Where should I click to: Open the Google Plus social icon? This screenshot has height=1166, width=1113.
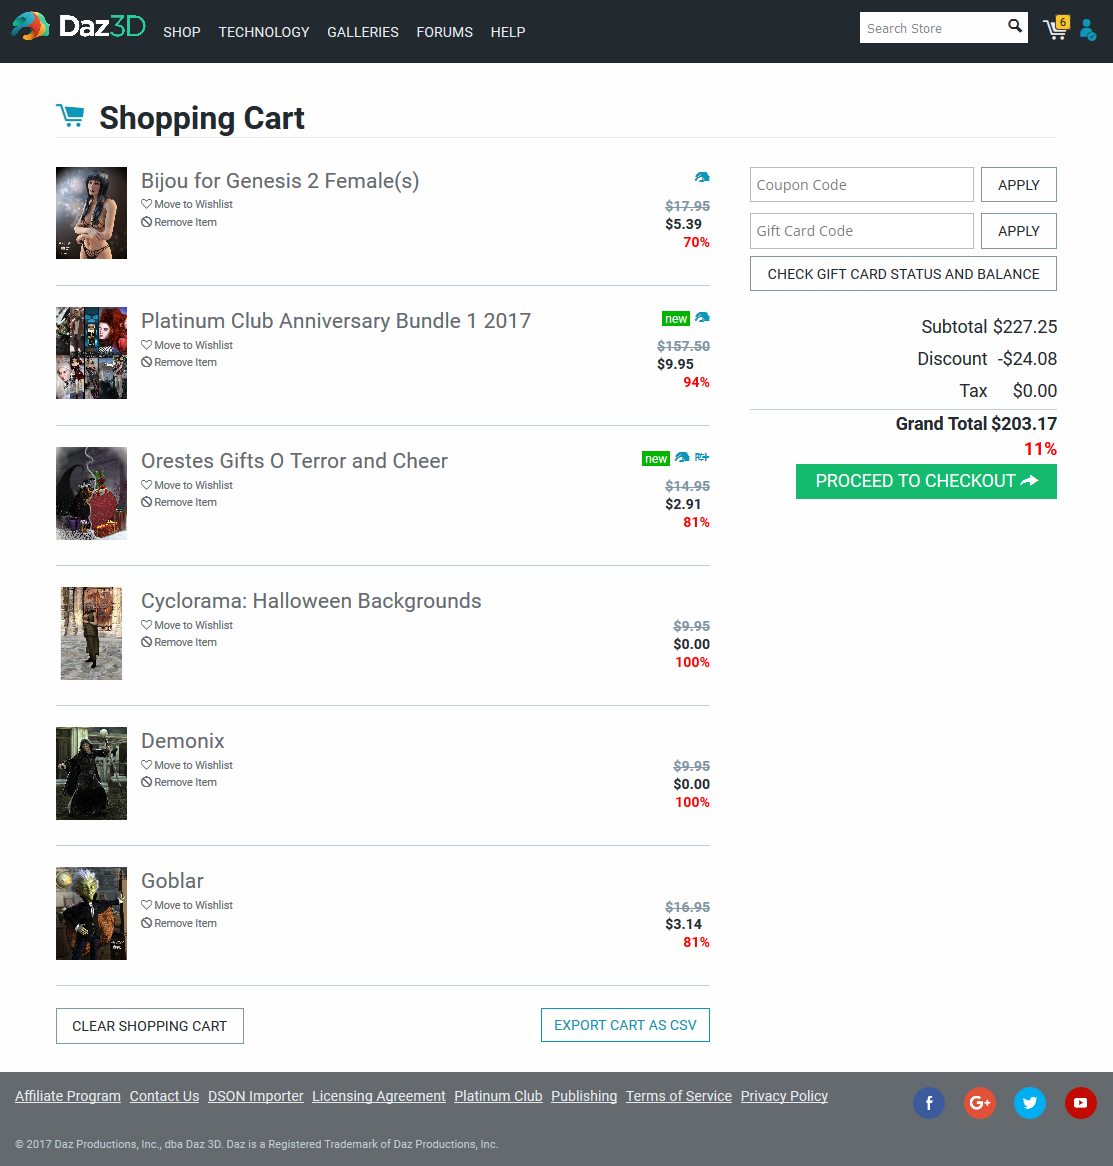point(979,1103)
